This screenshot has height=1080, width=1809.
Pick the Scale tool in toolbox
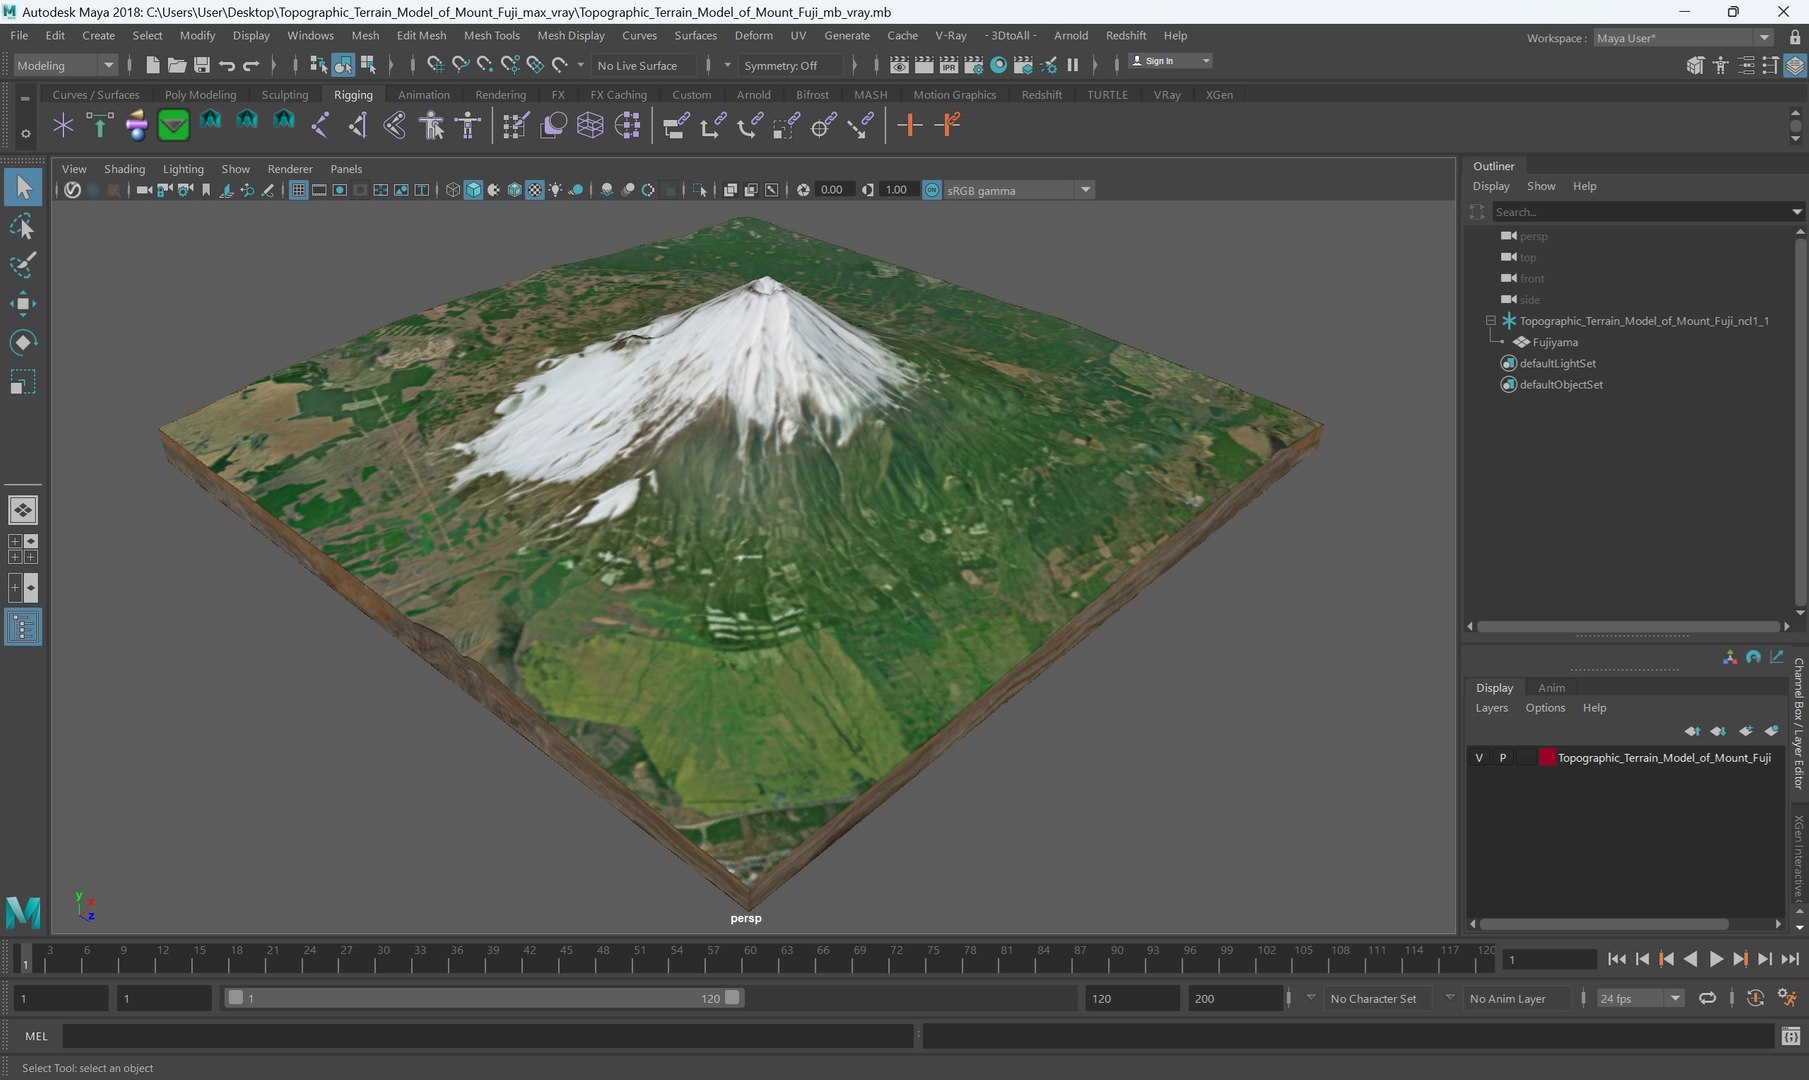tap(23, 382)
